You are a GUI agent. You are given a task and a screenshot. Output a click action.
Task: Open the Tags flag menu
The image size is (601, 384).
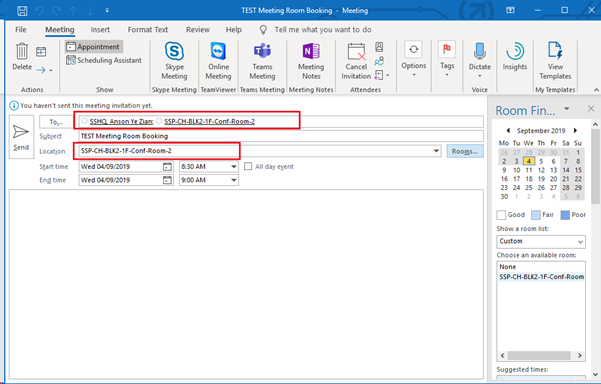447,58
